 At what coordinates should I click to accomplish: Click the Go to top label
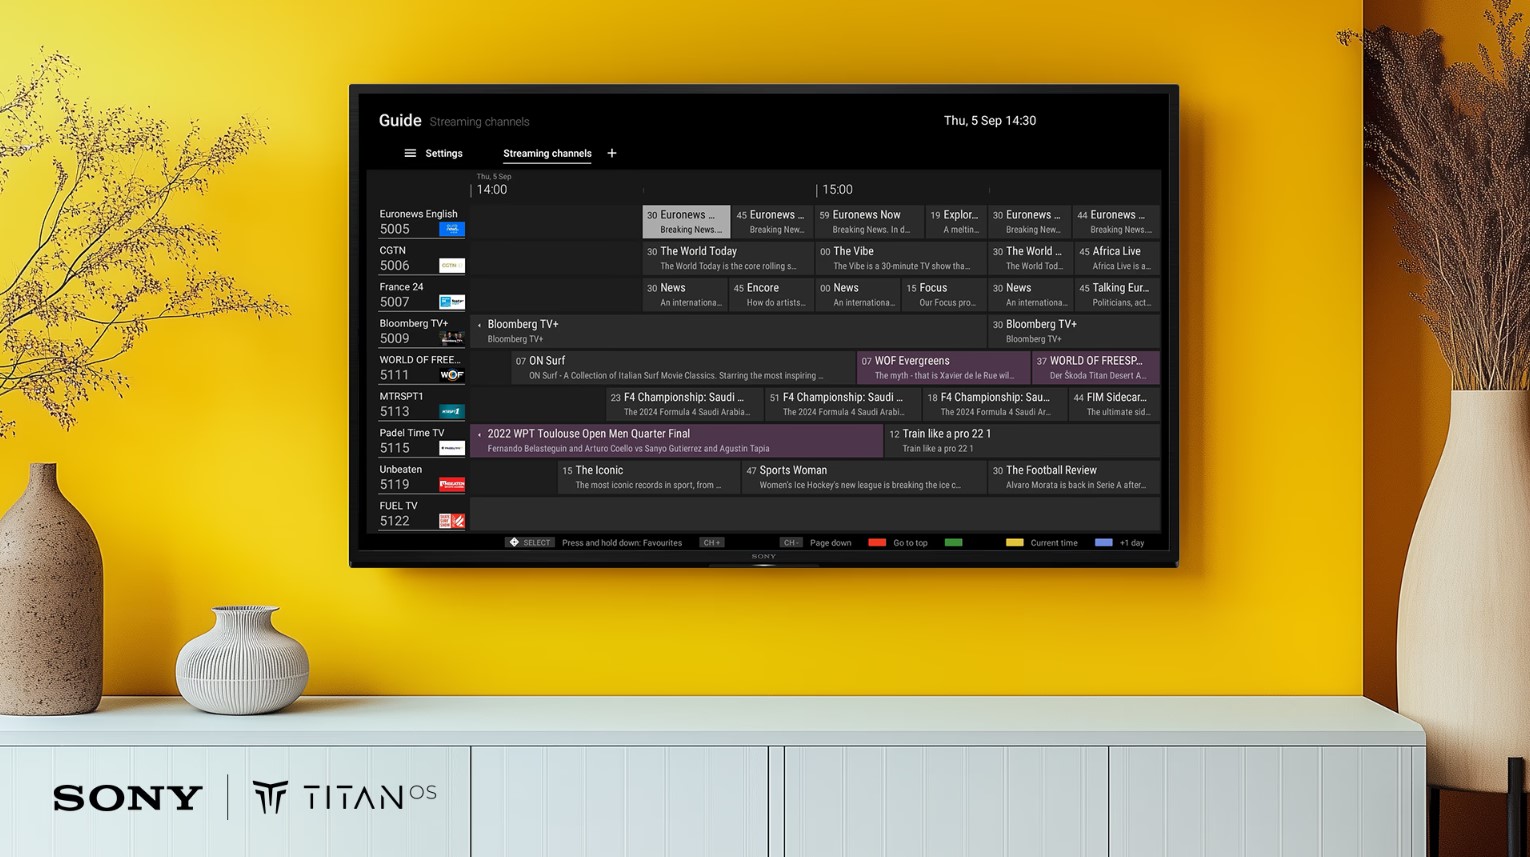910,543
